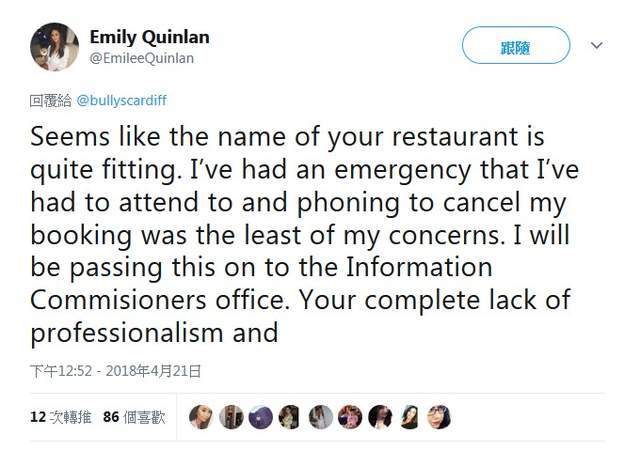Open the second liker avatar in the row
Image resolution: width=640 pixels, height=450 pixels.
point(231,417)
